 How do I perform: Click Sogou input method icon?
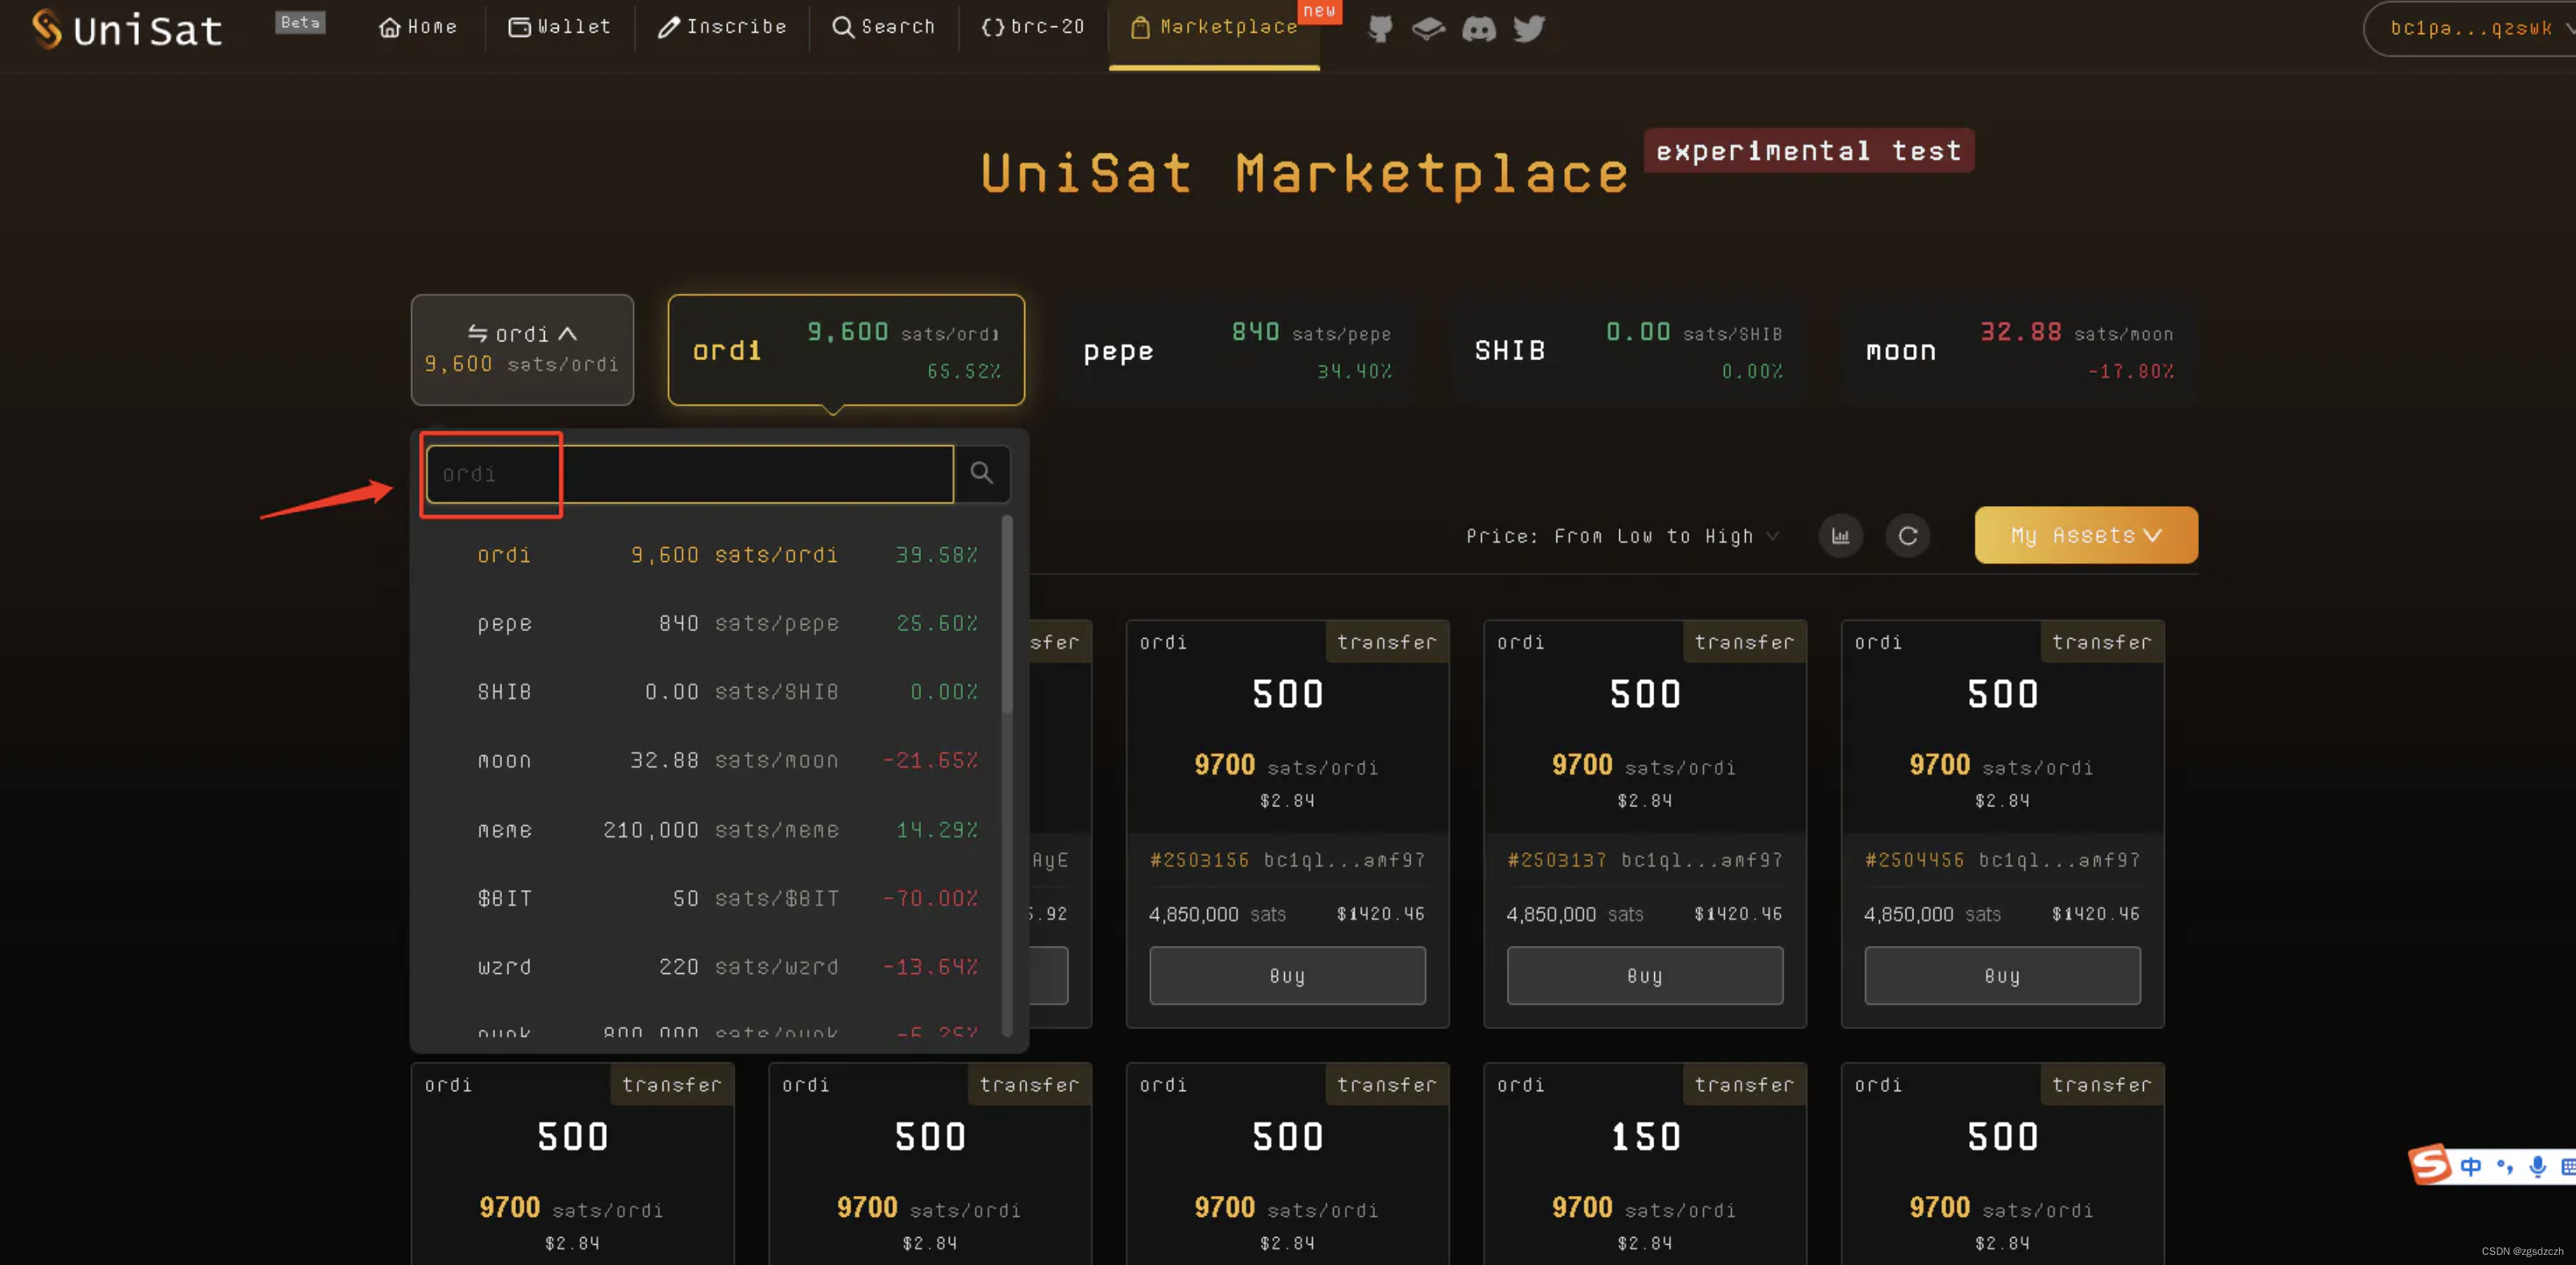coord(2430,1164)
